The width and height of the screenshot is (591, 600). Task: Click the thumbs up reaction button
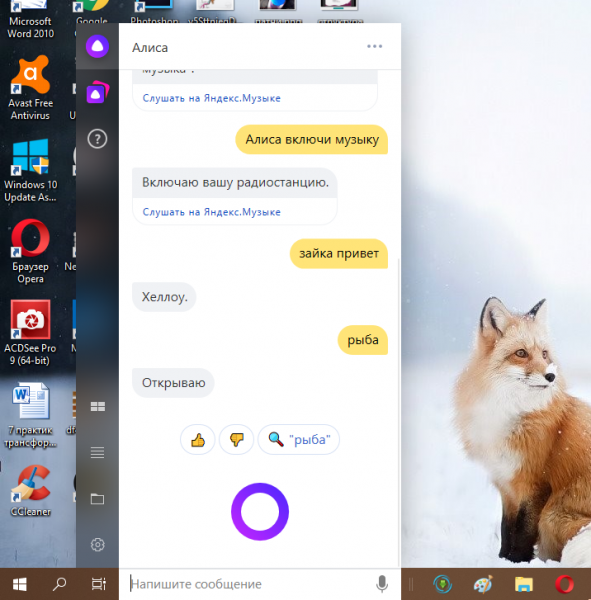(x=198, y=440)
